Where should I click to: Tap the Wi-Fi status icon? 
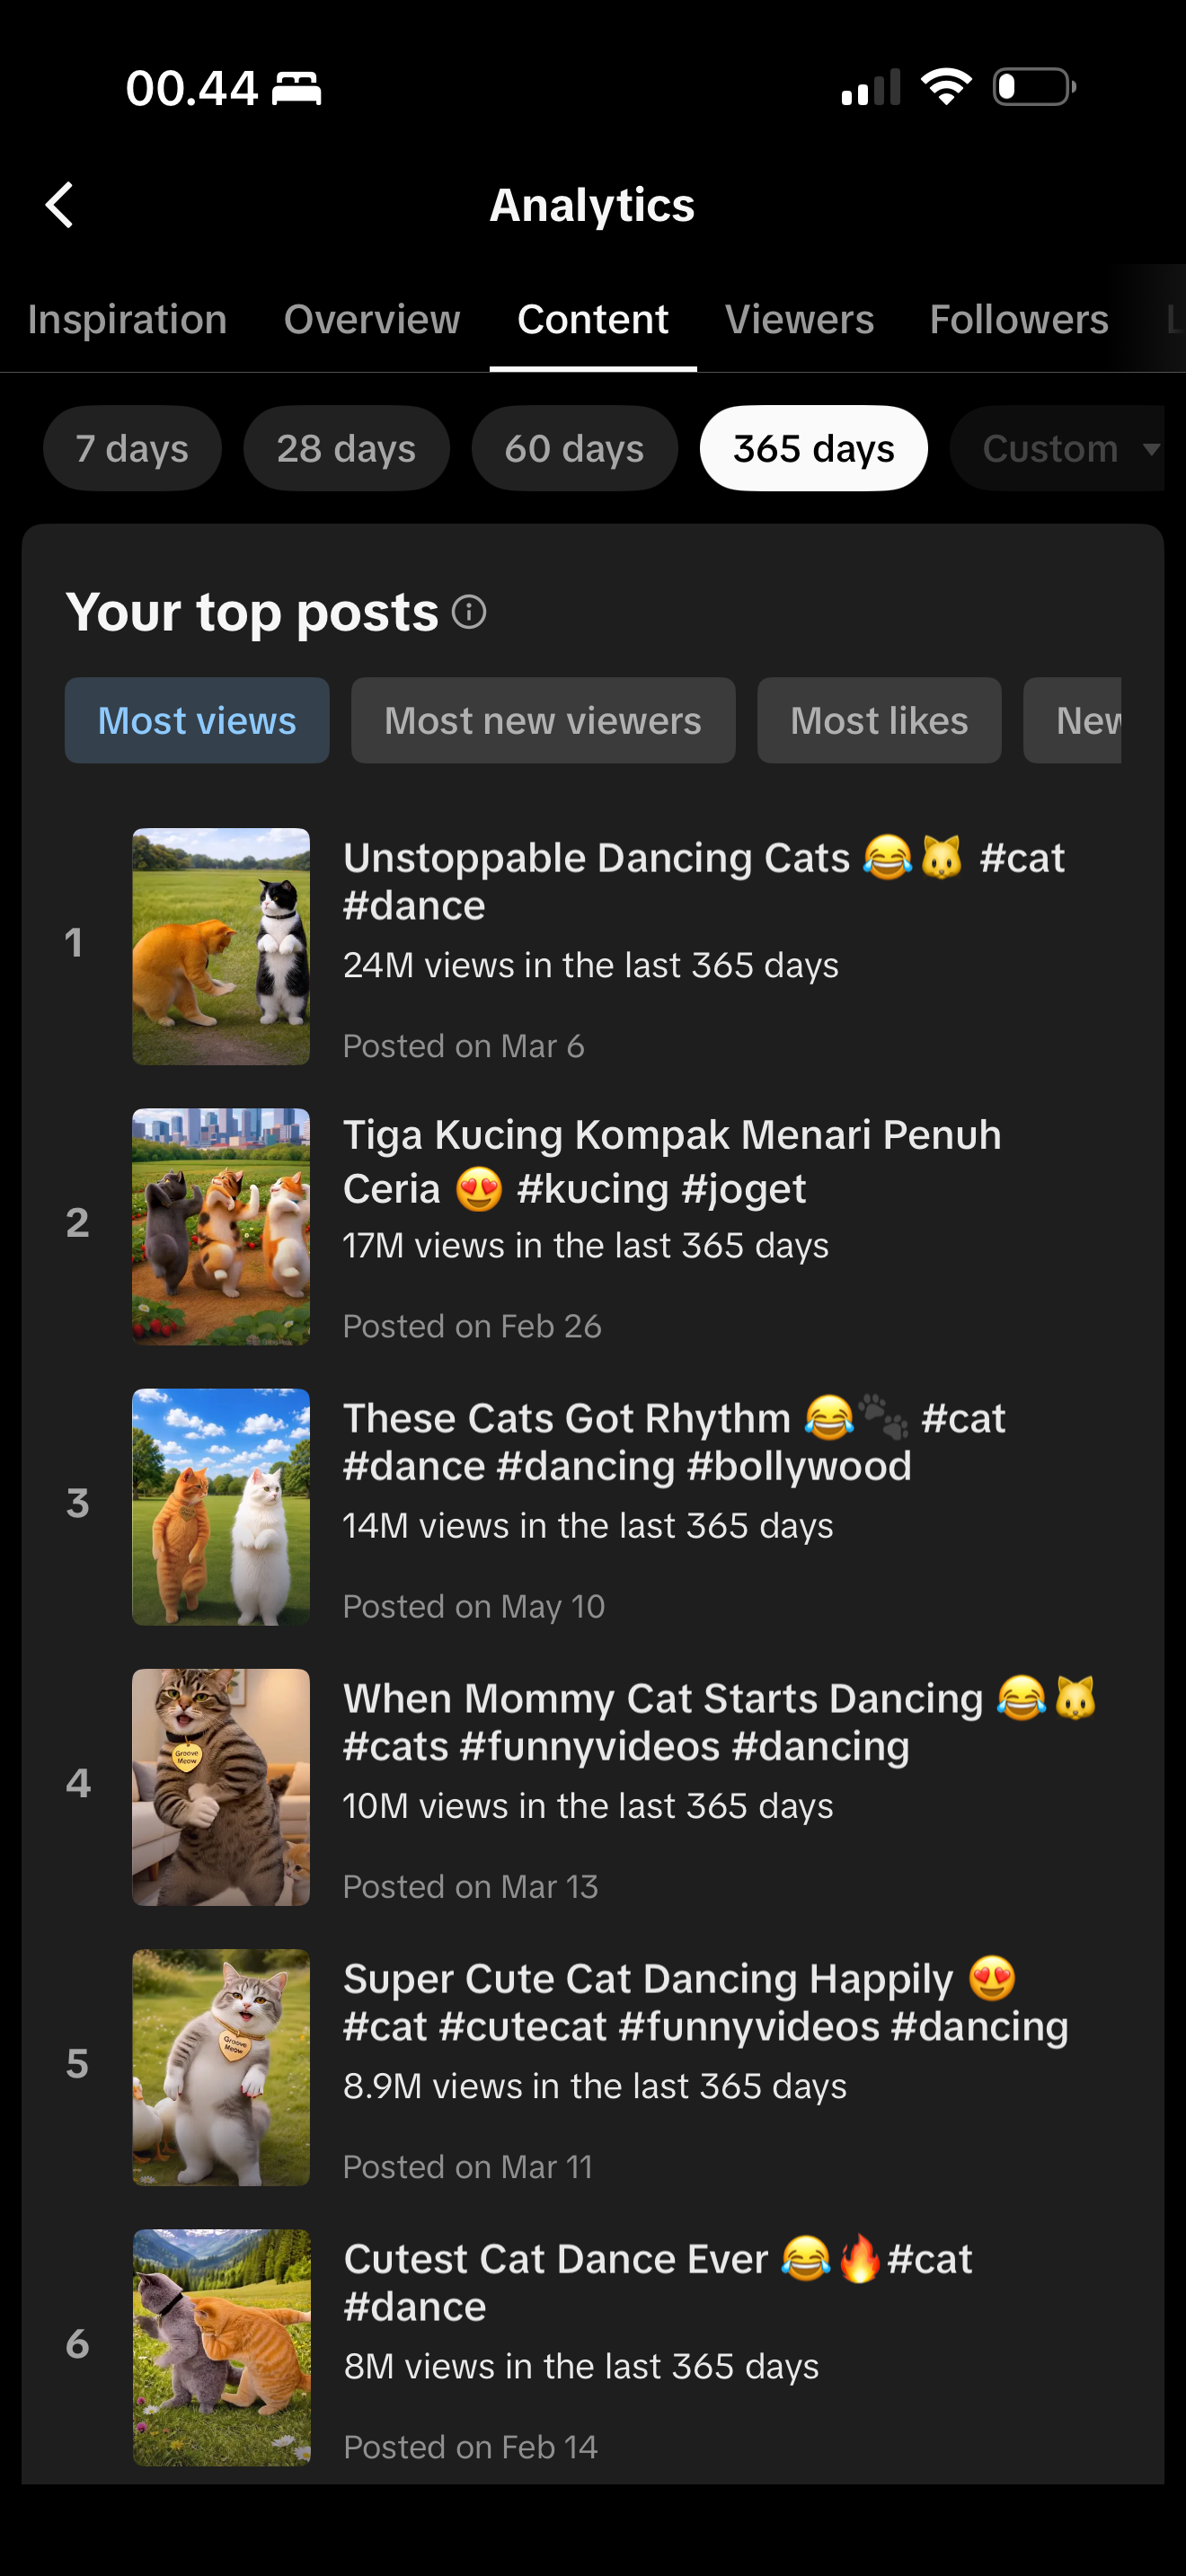946,87
